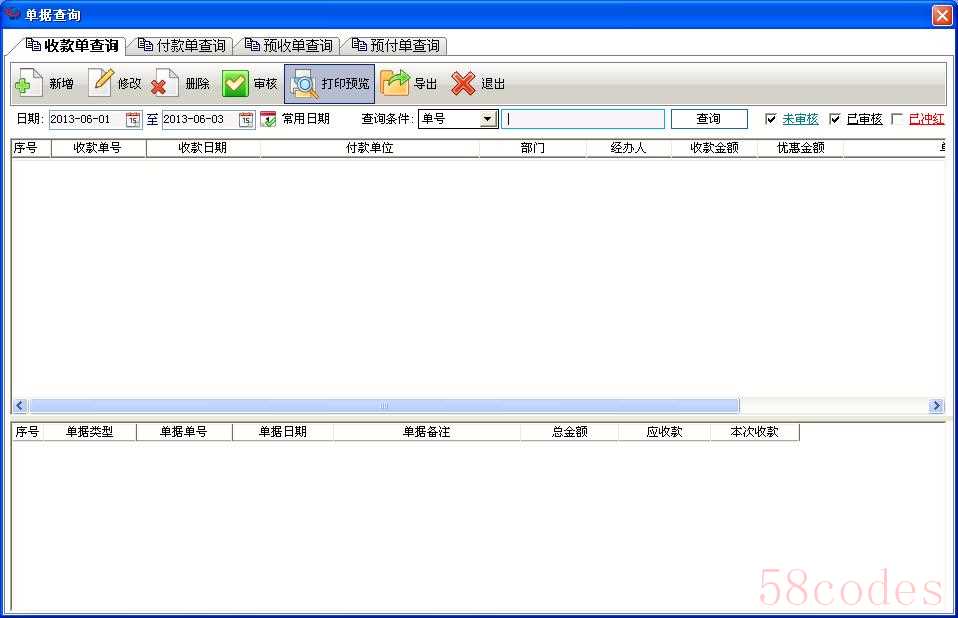Click the 退出 (Exit) red X icon
This screenshot has height=618, width=958.
[x=463, y=84]
